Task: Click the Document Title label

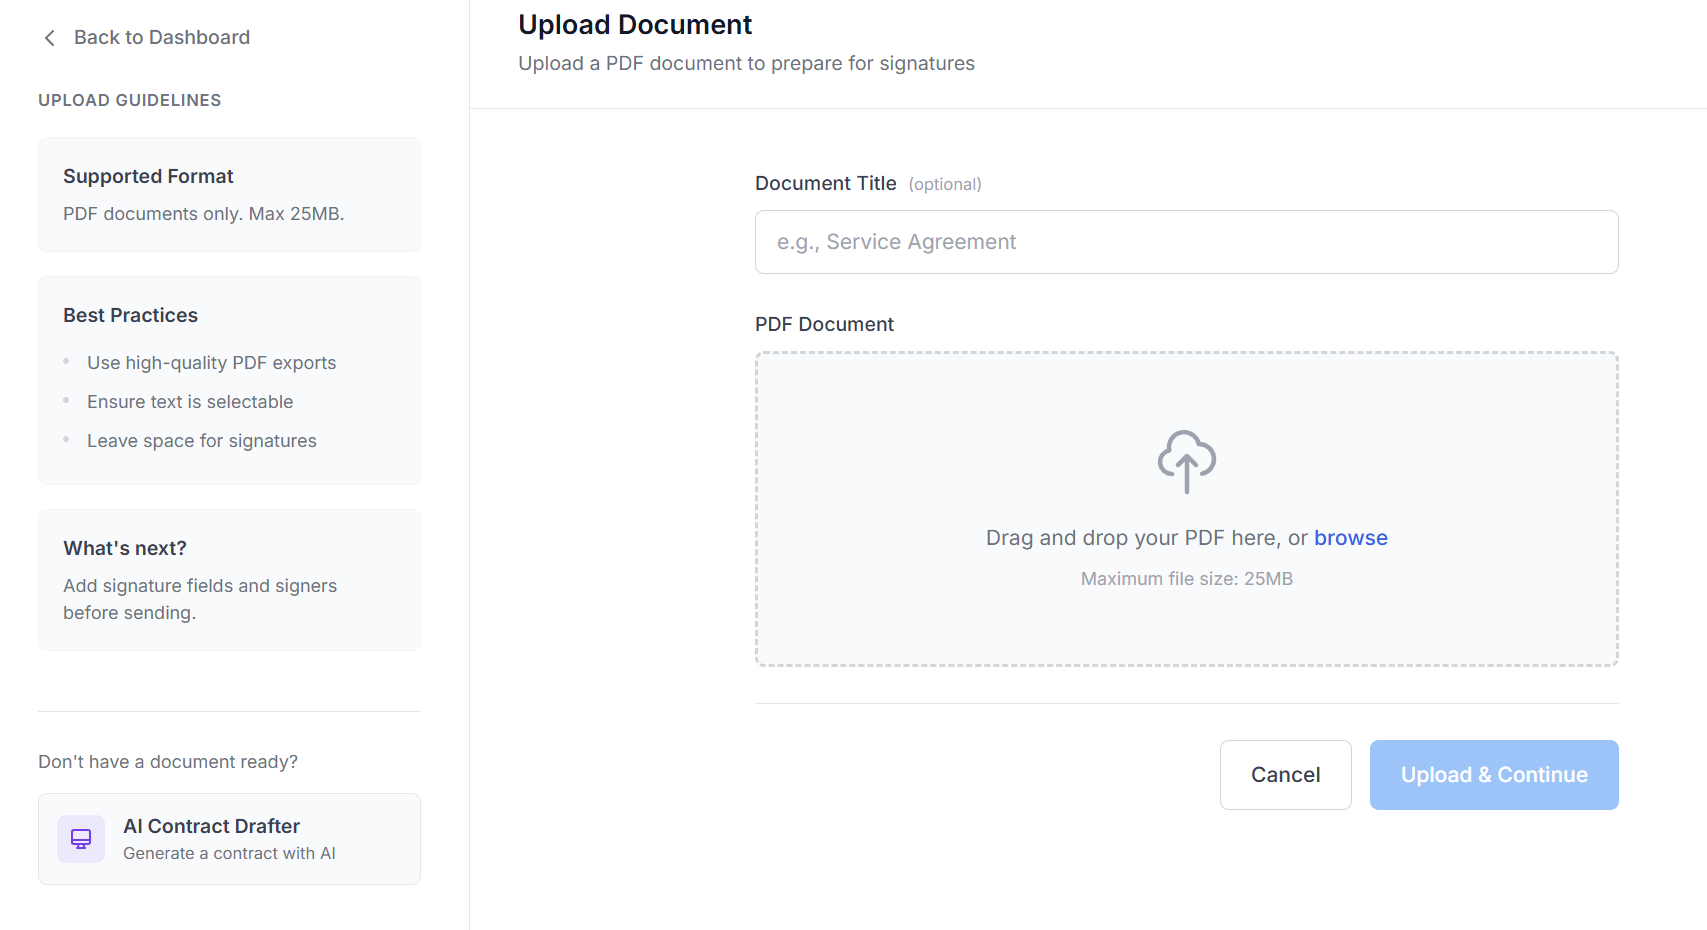Action: tap(825, 183)
